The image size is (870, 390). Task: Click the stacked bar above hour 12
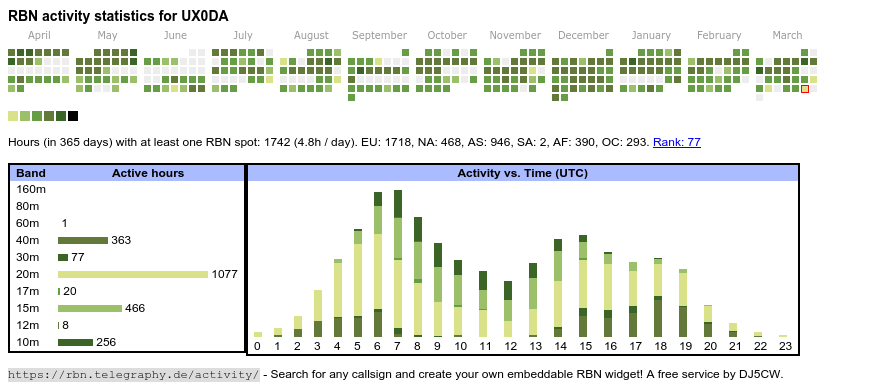click(x=508, y=309)
